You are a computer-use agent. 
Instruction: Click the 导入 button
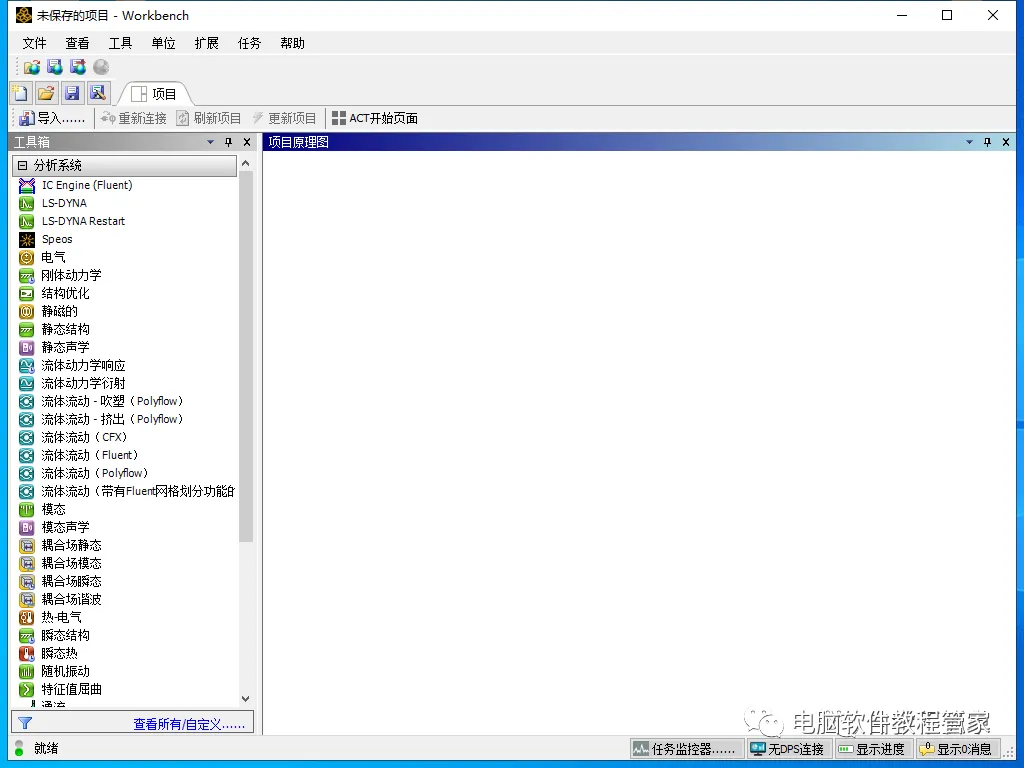(53, 118)
